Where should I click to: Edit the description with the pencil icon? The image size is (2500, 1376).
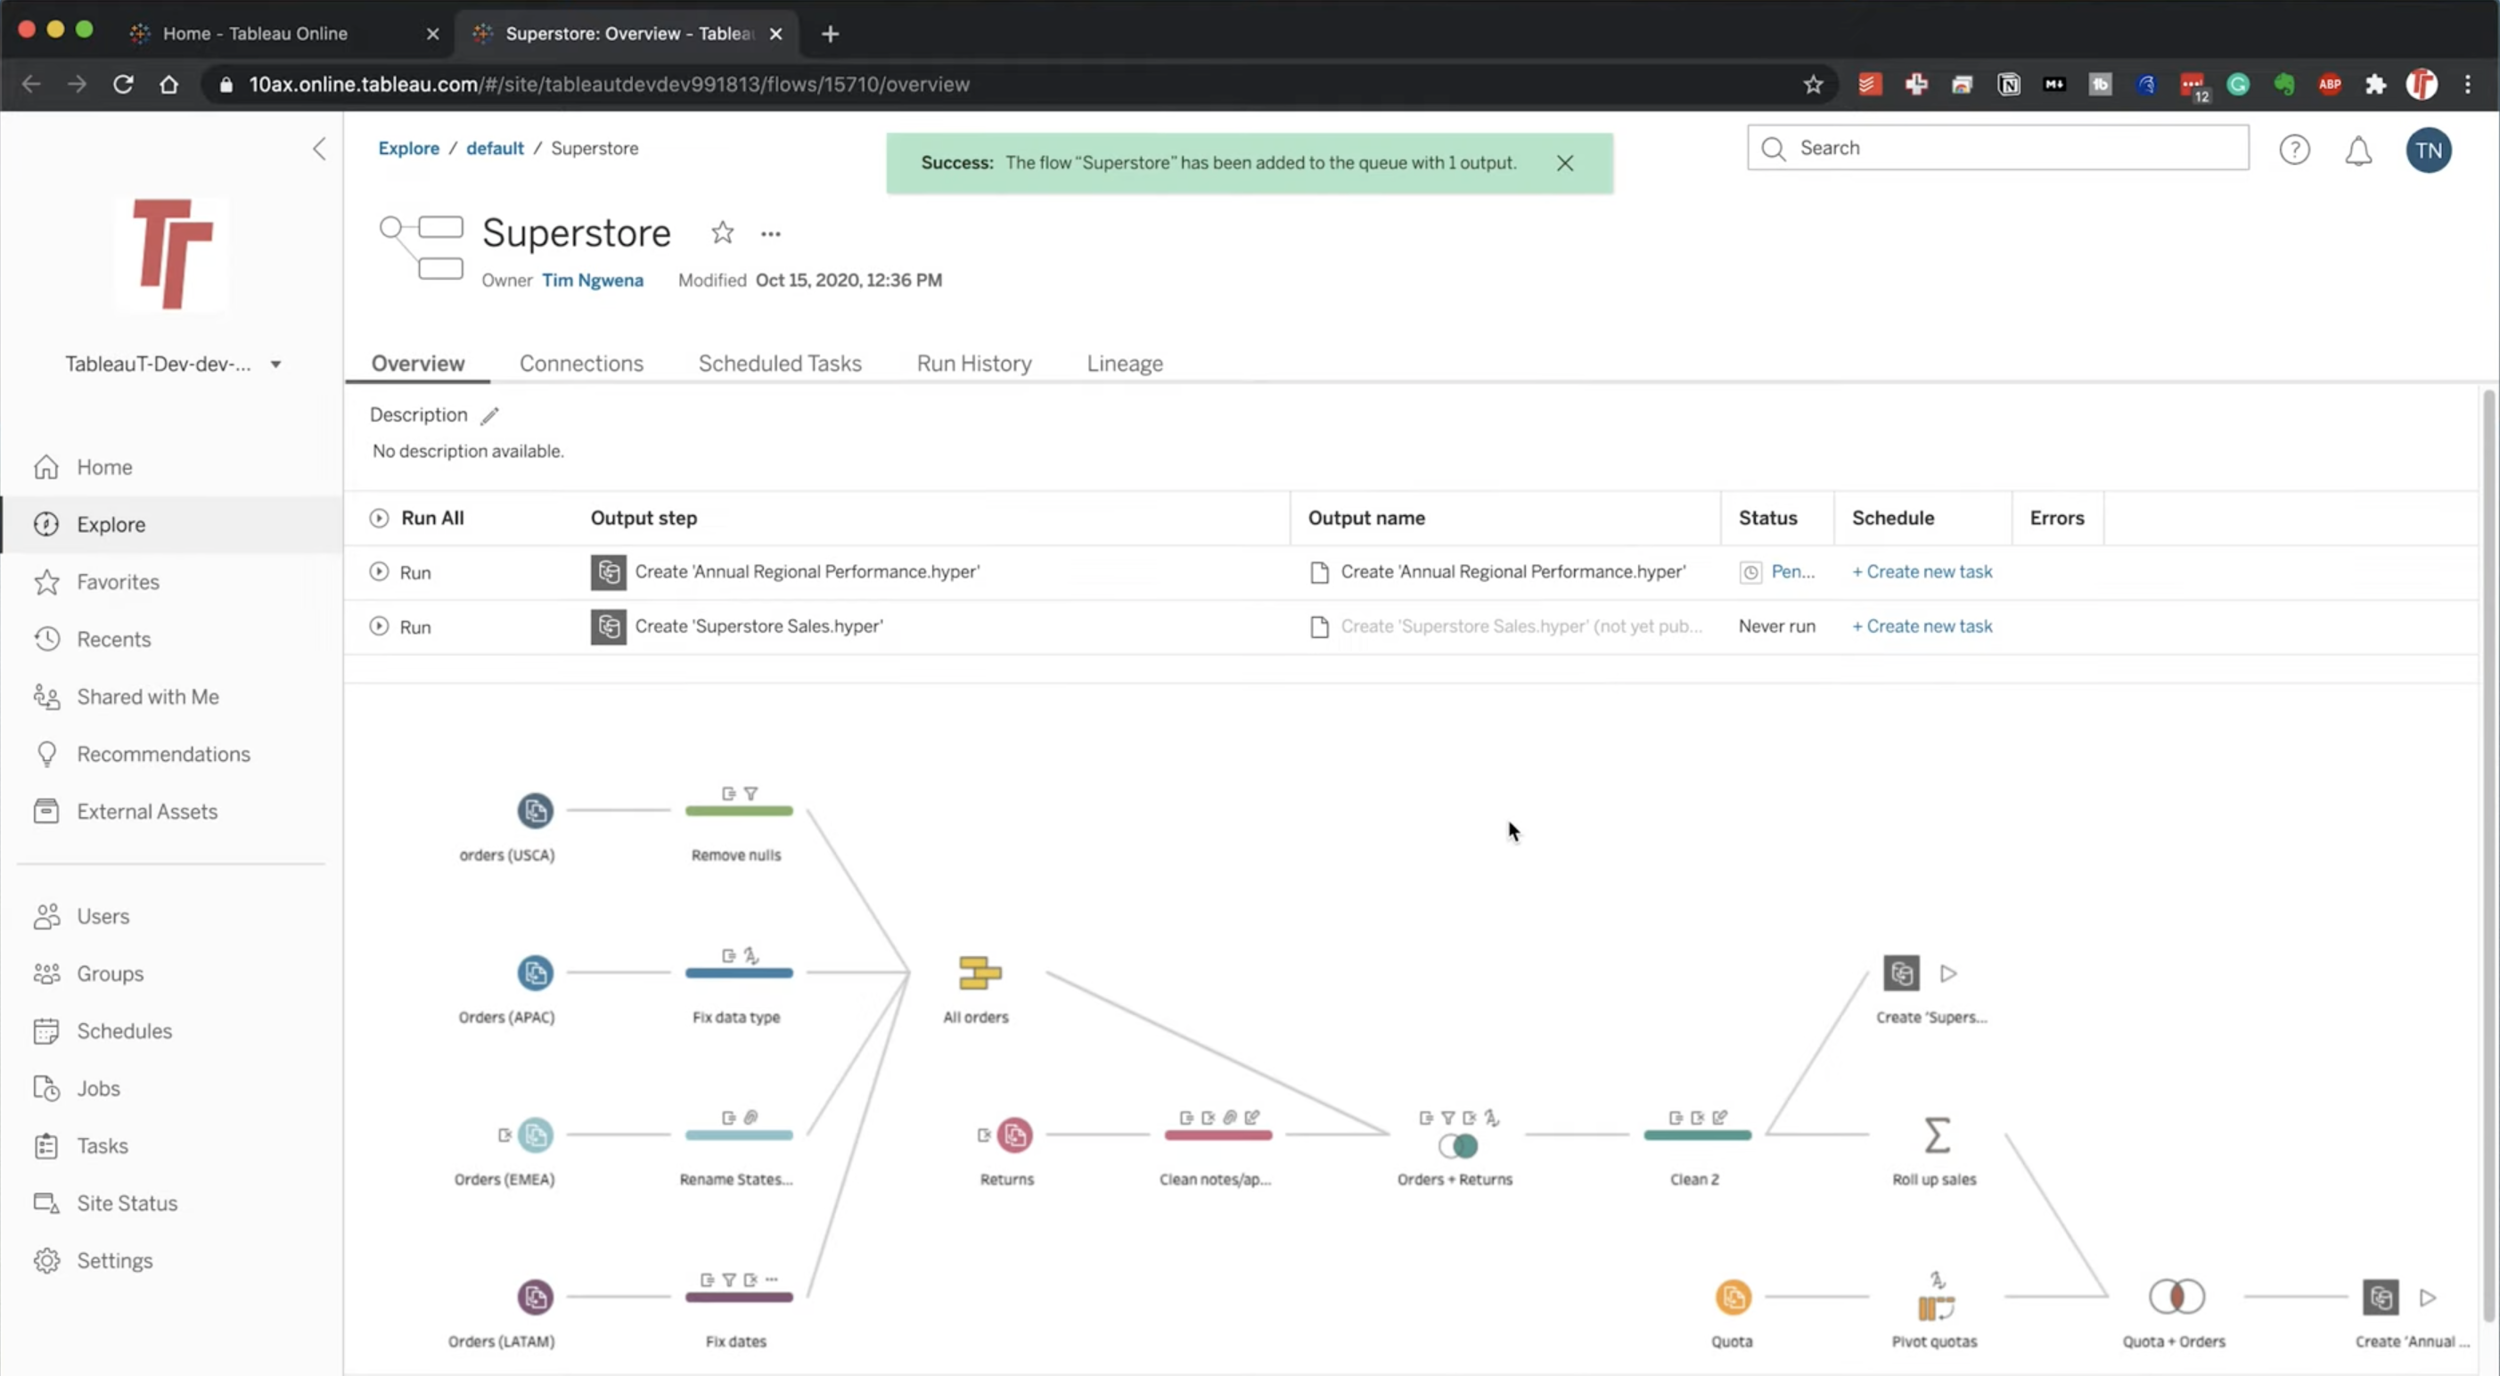489,415
